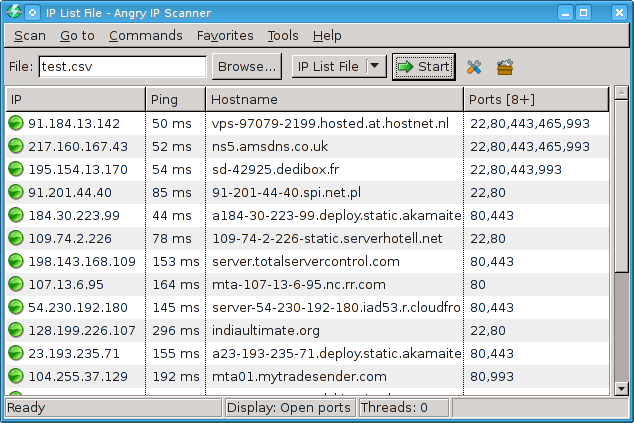Screen dimensions: 634x423
Task: Click hostname 91-201-44-40.spi.net.pl
Action: 286,192
